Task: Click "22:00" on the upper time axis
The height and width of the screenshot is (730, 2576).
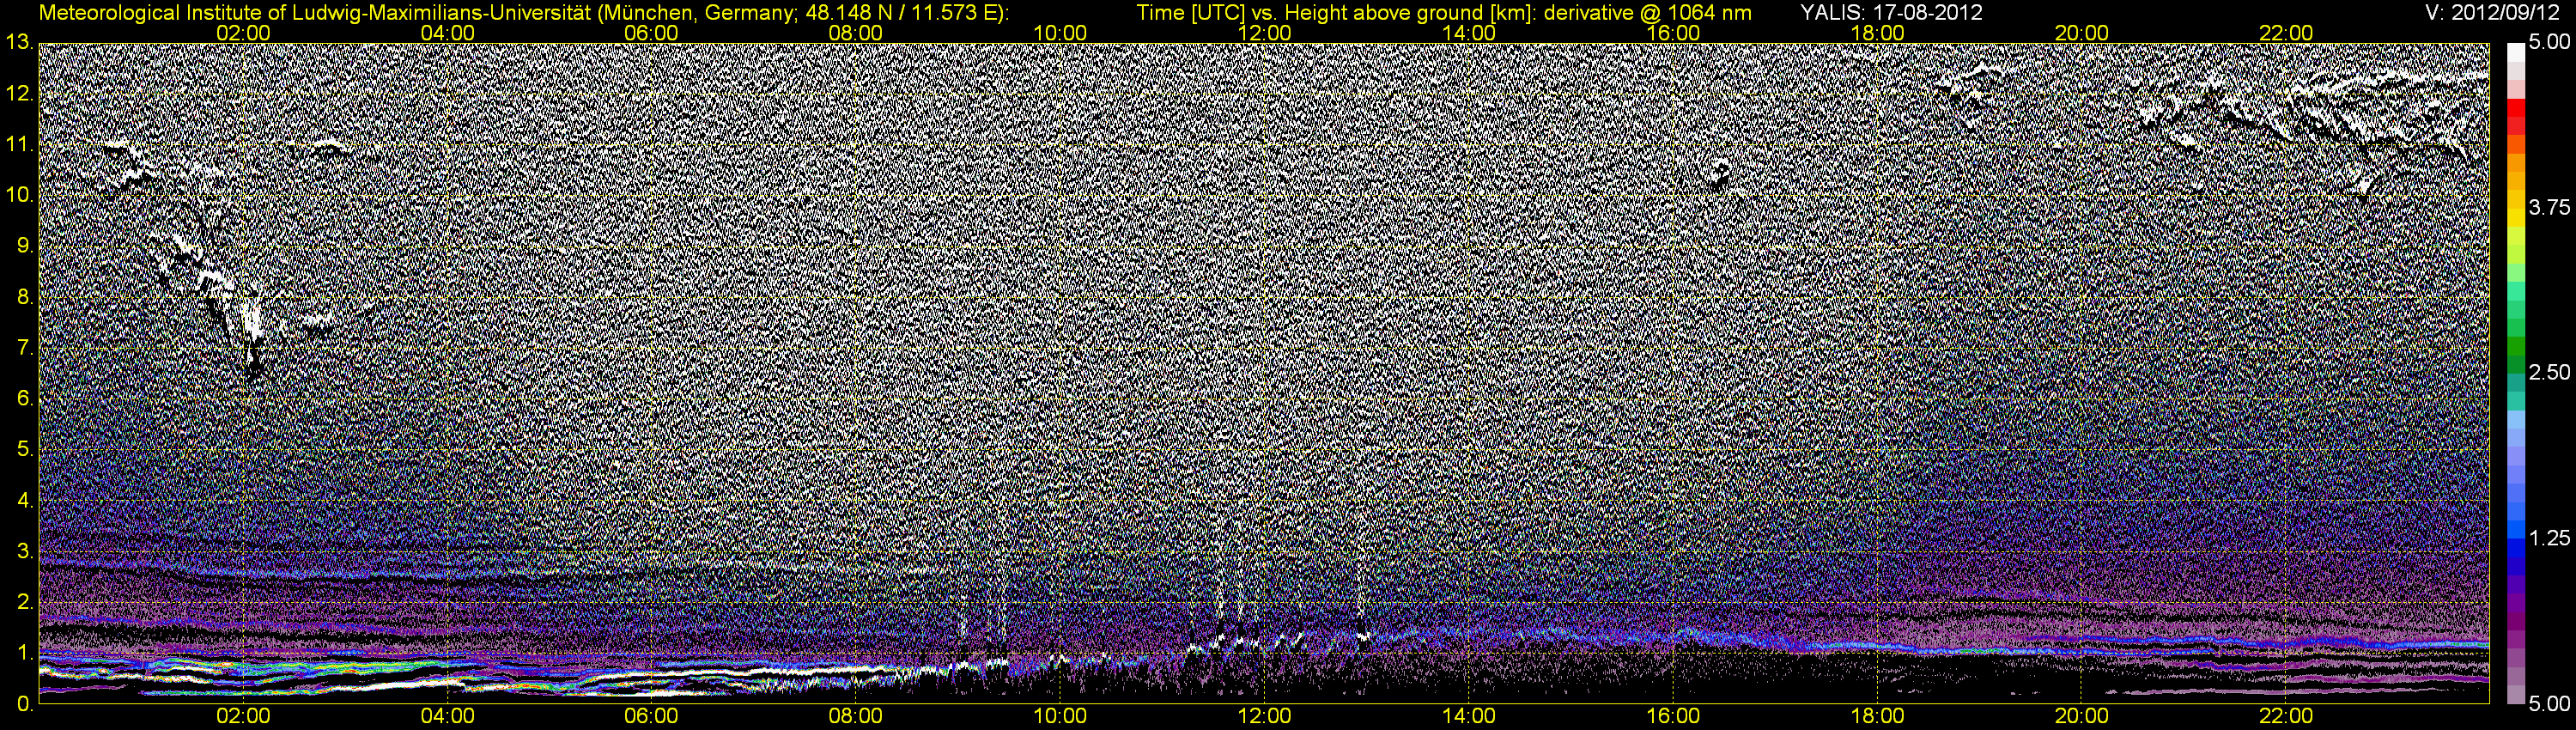Action: [2286, 33]
